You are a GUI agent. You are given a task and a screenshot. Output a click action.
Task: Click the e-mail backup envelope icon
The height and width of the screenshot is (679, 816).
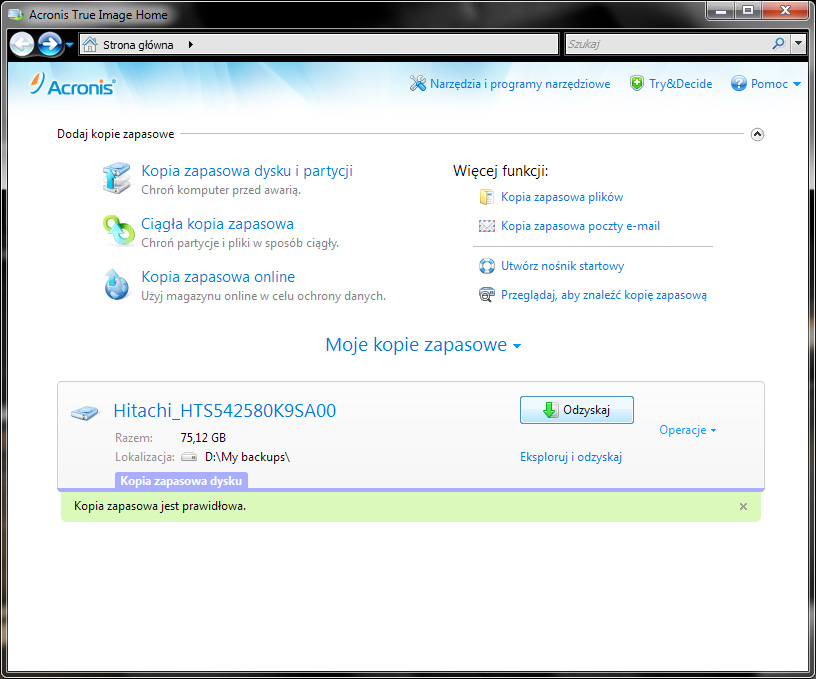pyautogui.click(x=487, y=226)
